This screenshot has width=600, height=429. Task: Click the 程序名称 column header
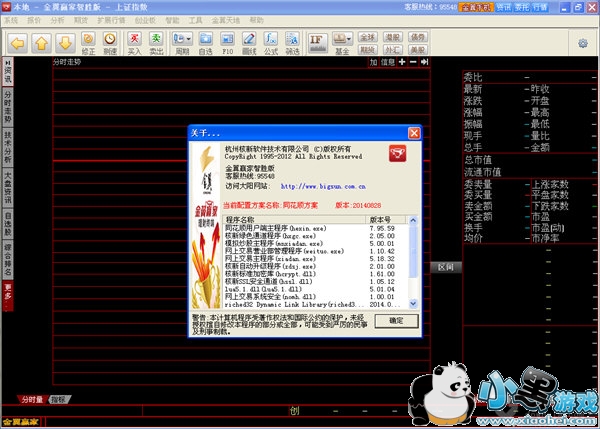pos(294,220)
